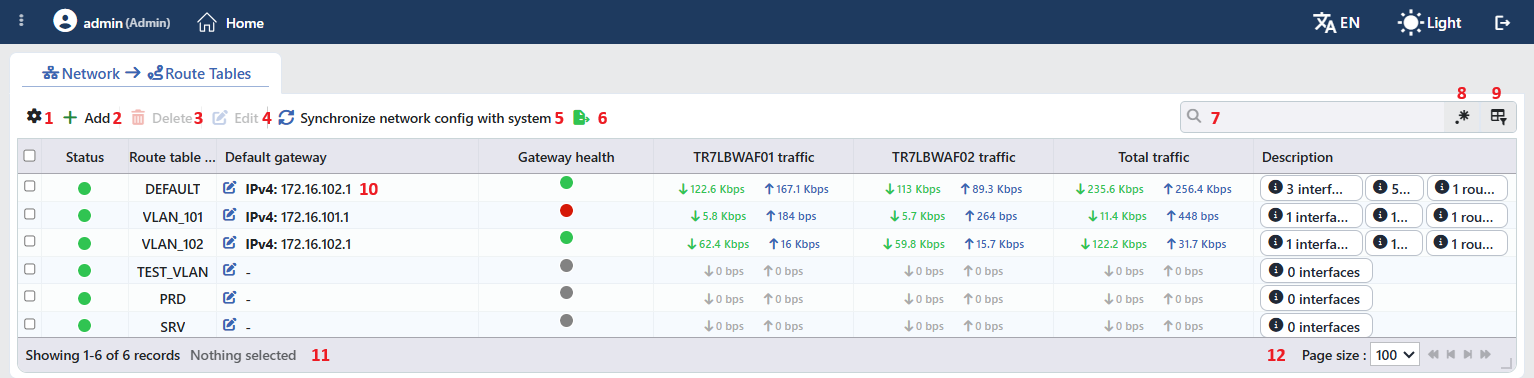Click the Edit button in toolbar
The height and width of the screenshot is (378, 1534).
(235, 118)
